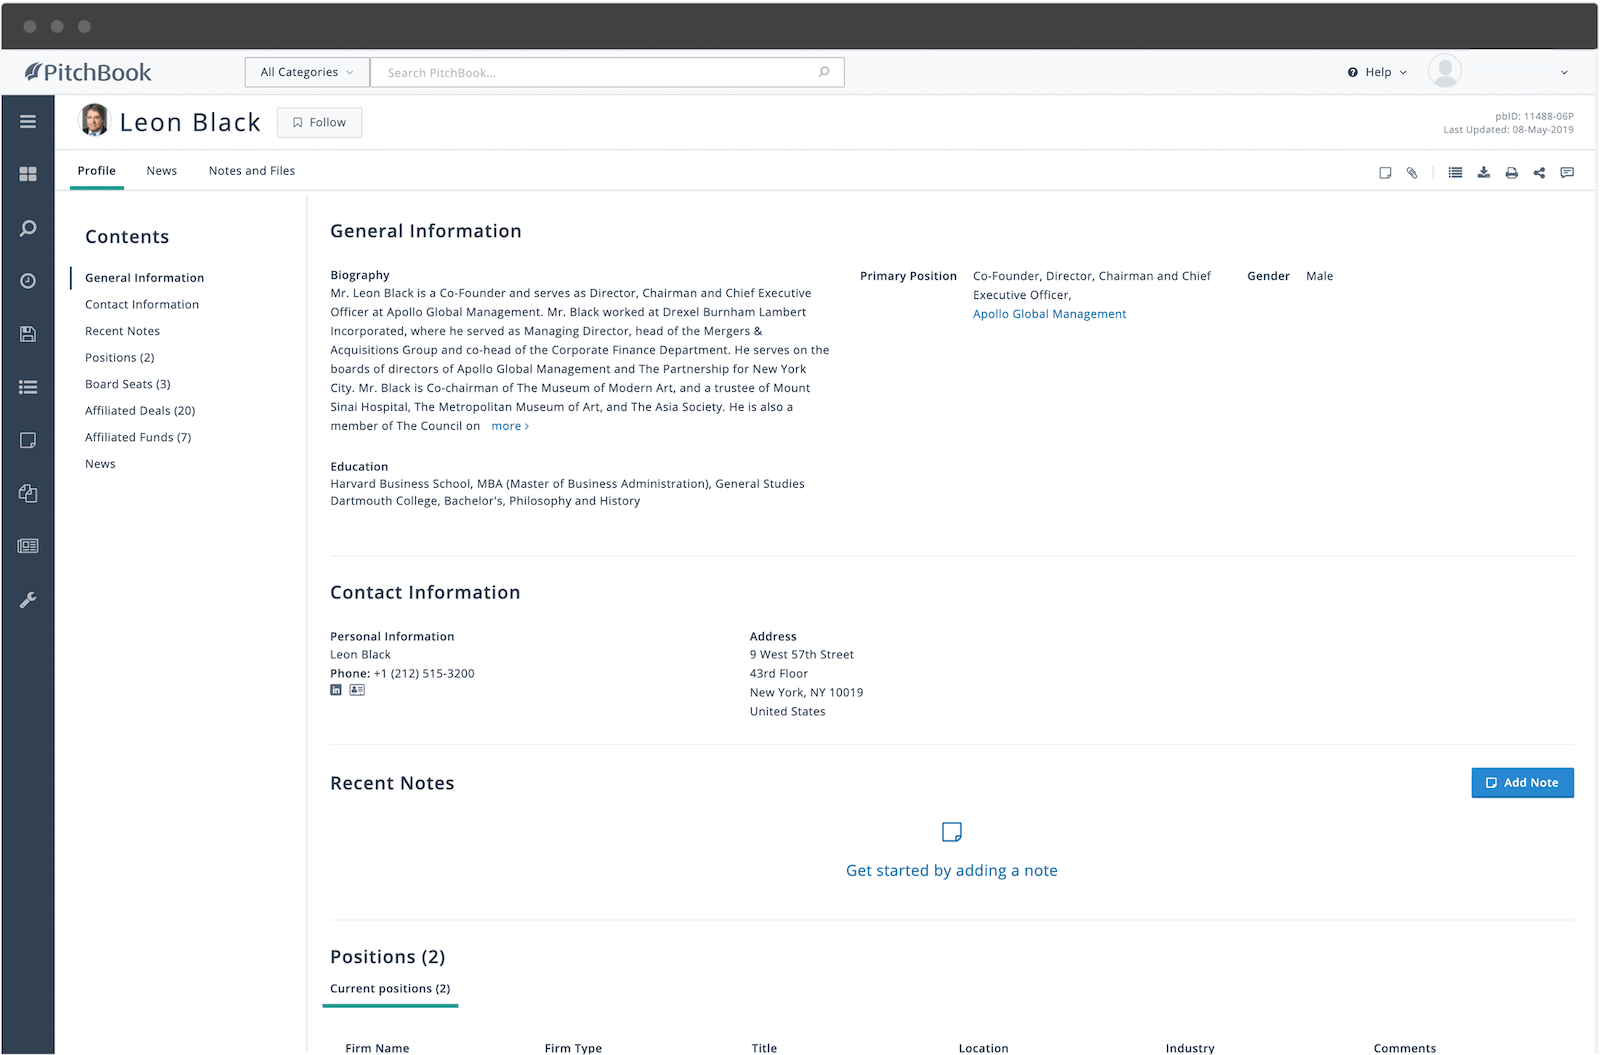Click the PitchBook logo
The height and width of the screenshot is (1055, 1600).
(x=88, y=72)
